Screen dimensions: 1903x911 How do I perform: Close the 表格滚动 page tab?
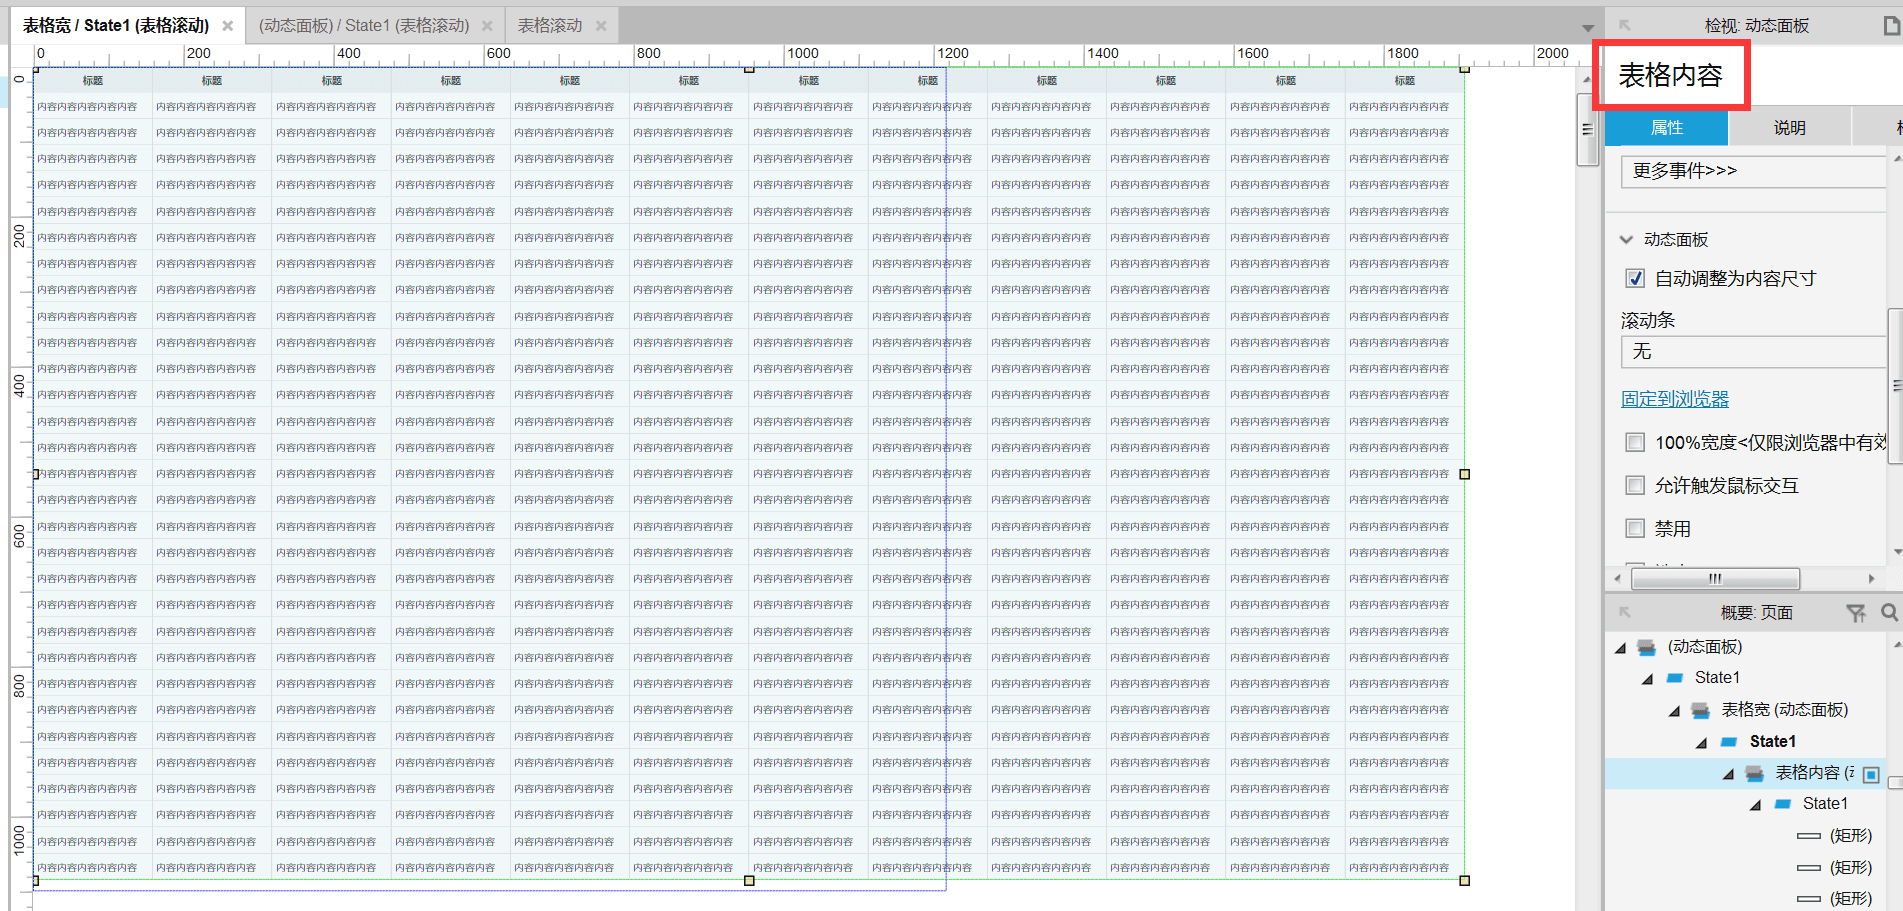(601, 26)
